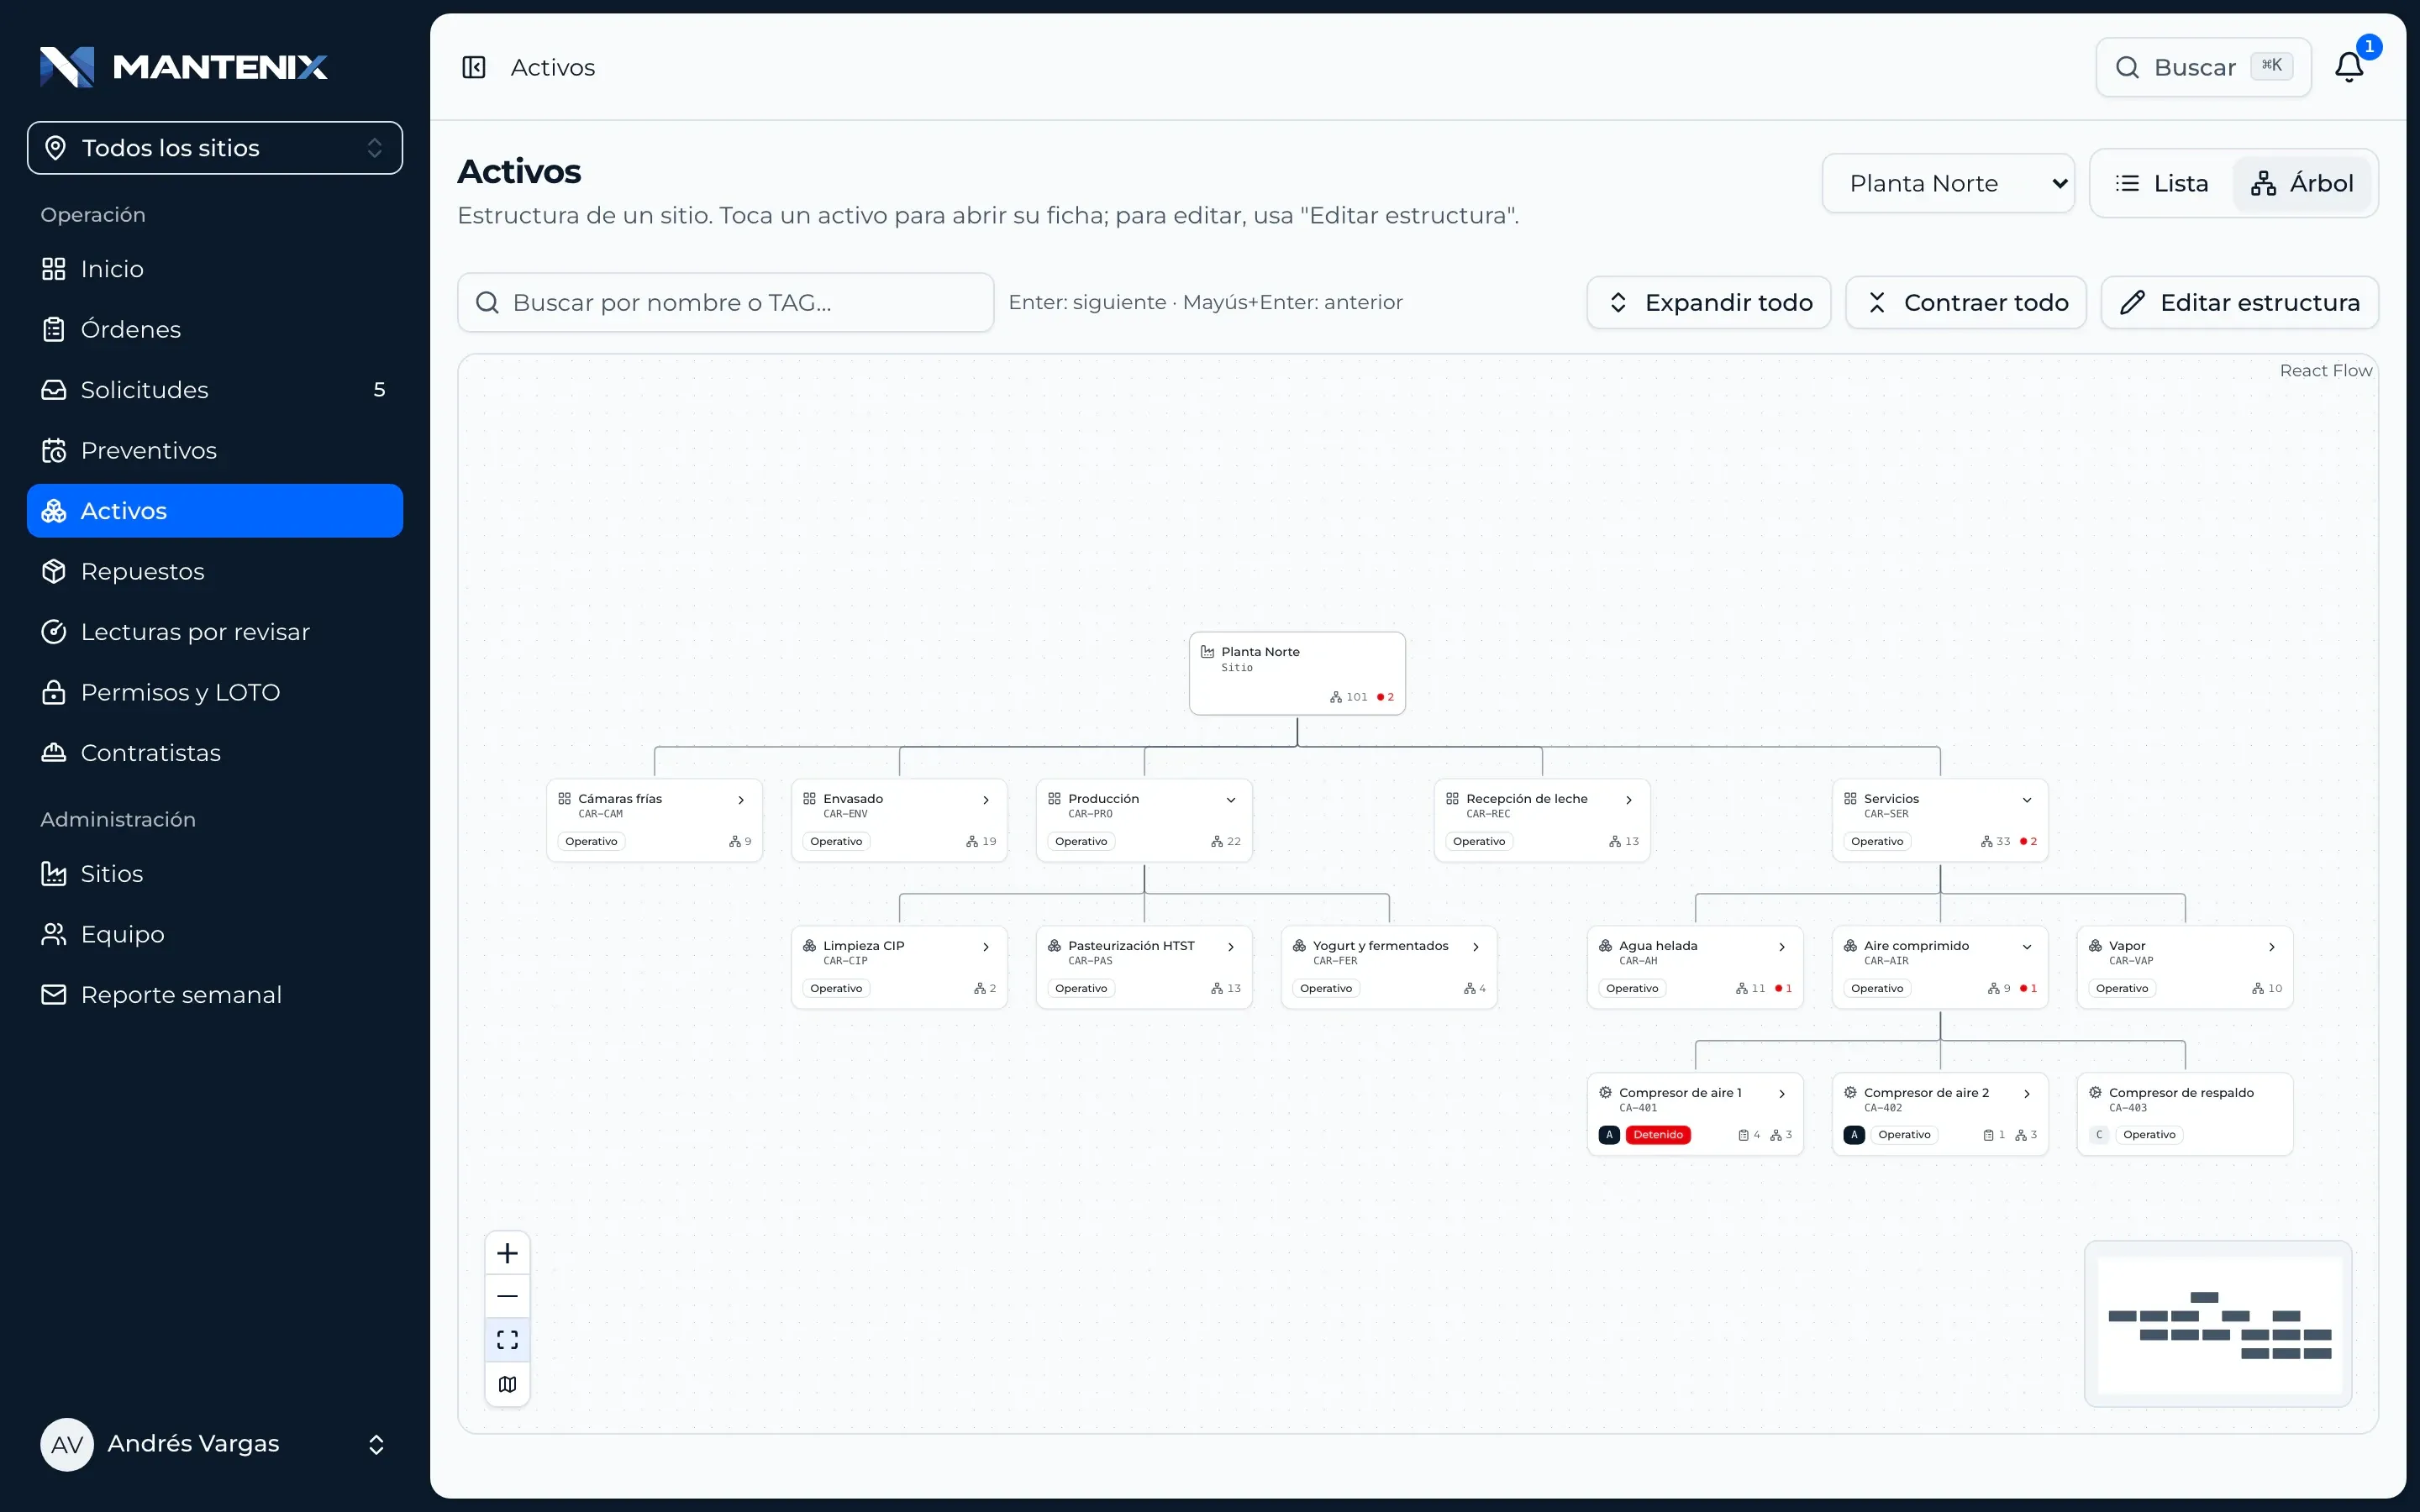Screen dimensions: 2420x1512
Task: Click the minimap overview thumbnail
Action: pyautogui.click(x=2218, y=1324)
